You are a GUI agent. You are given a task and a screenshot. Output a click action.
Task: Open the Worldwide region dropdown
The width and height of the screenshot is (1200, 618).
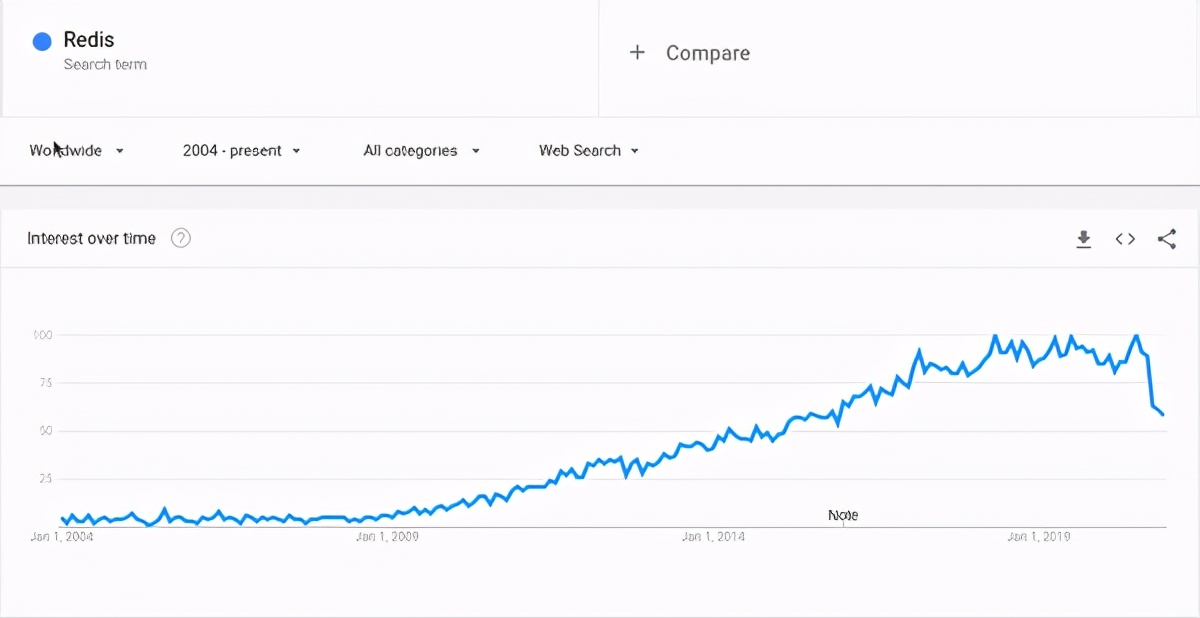(x=76, y=151)
